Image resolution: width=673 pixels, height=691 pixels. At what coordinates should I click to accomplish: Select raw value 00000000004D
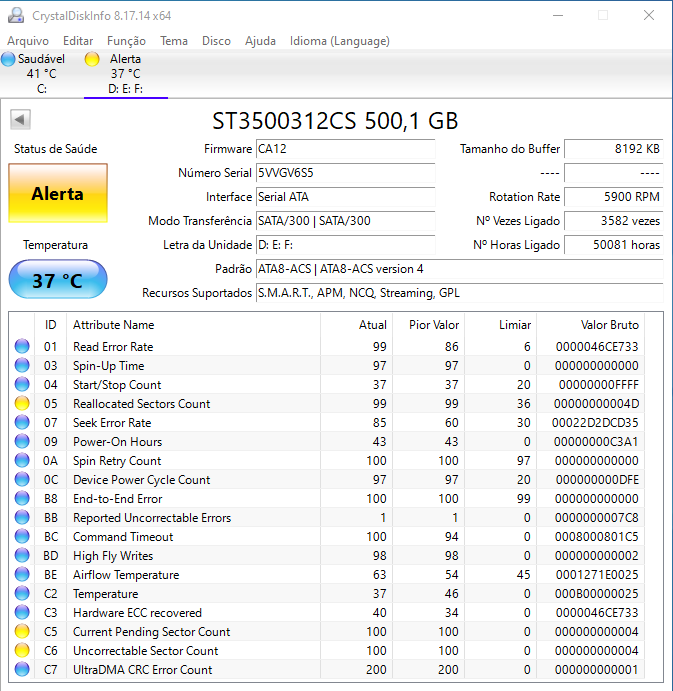click(596, 404)
